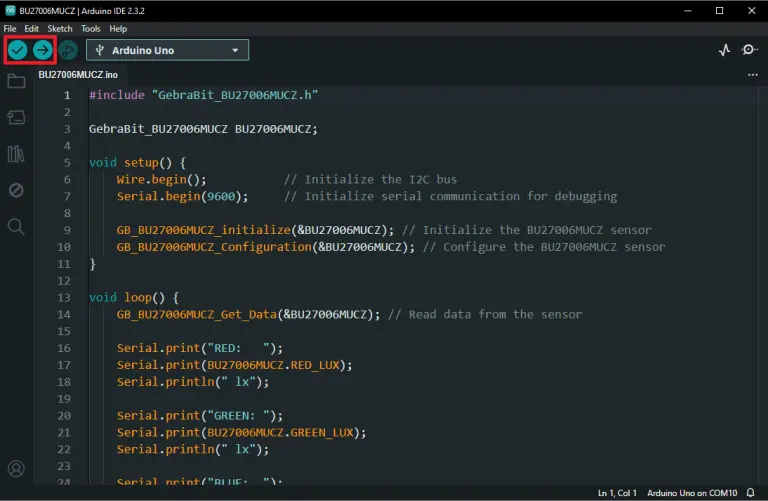Open the Debug sidebar panel icon
This screenshot has height=501, width=768.
click(x=16, y=190)
